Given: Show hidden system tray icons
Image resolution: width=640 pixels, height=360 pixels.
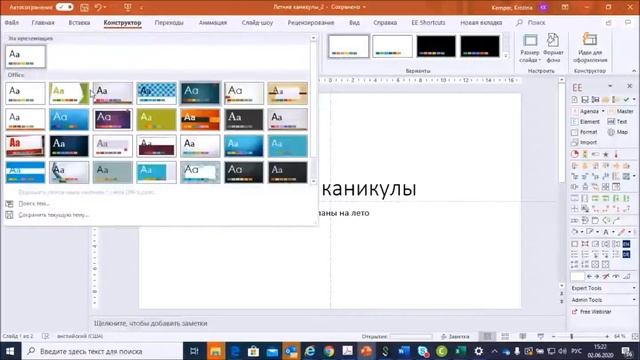Looking at the screenshot, I should pyautogui.click(x=494, y=351).
